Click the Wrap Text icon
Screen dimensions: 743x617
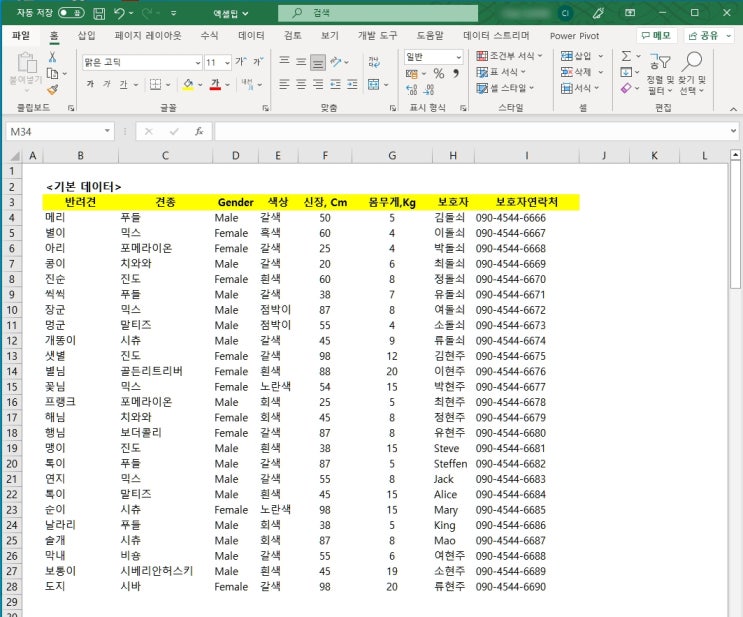374,62
